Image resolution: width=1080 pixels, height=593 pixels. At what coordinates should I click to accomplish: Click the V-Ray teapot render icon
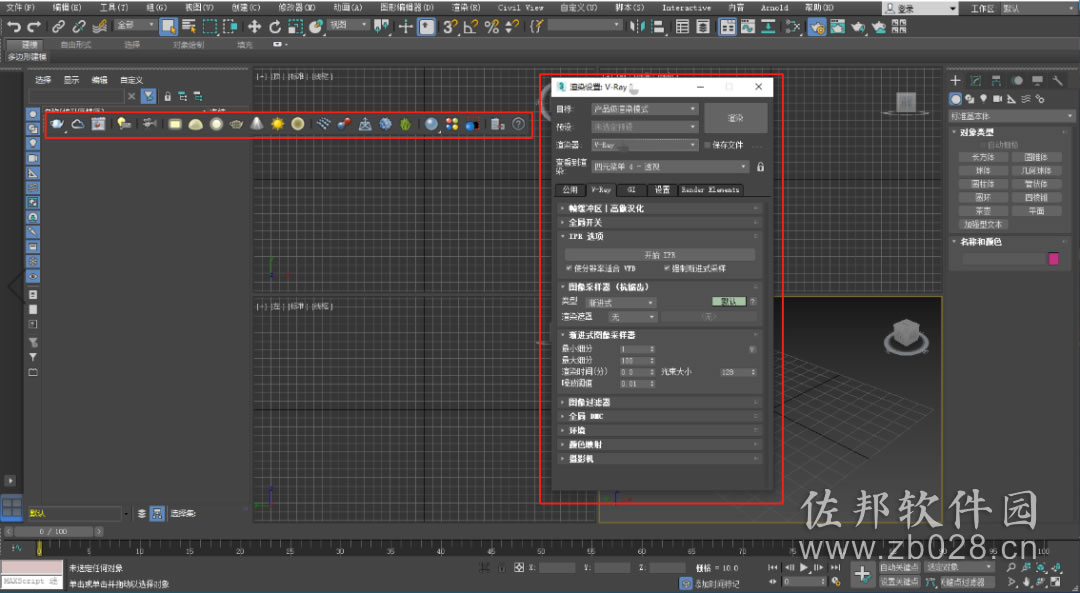point(56,124)
